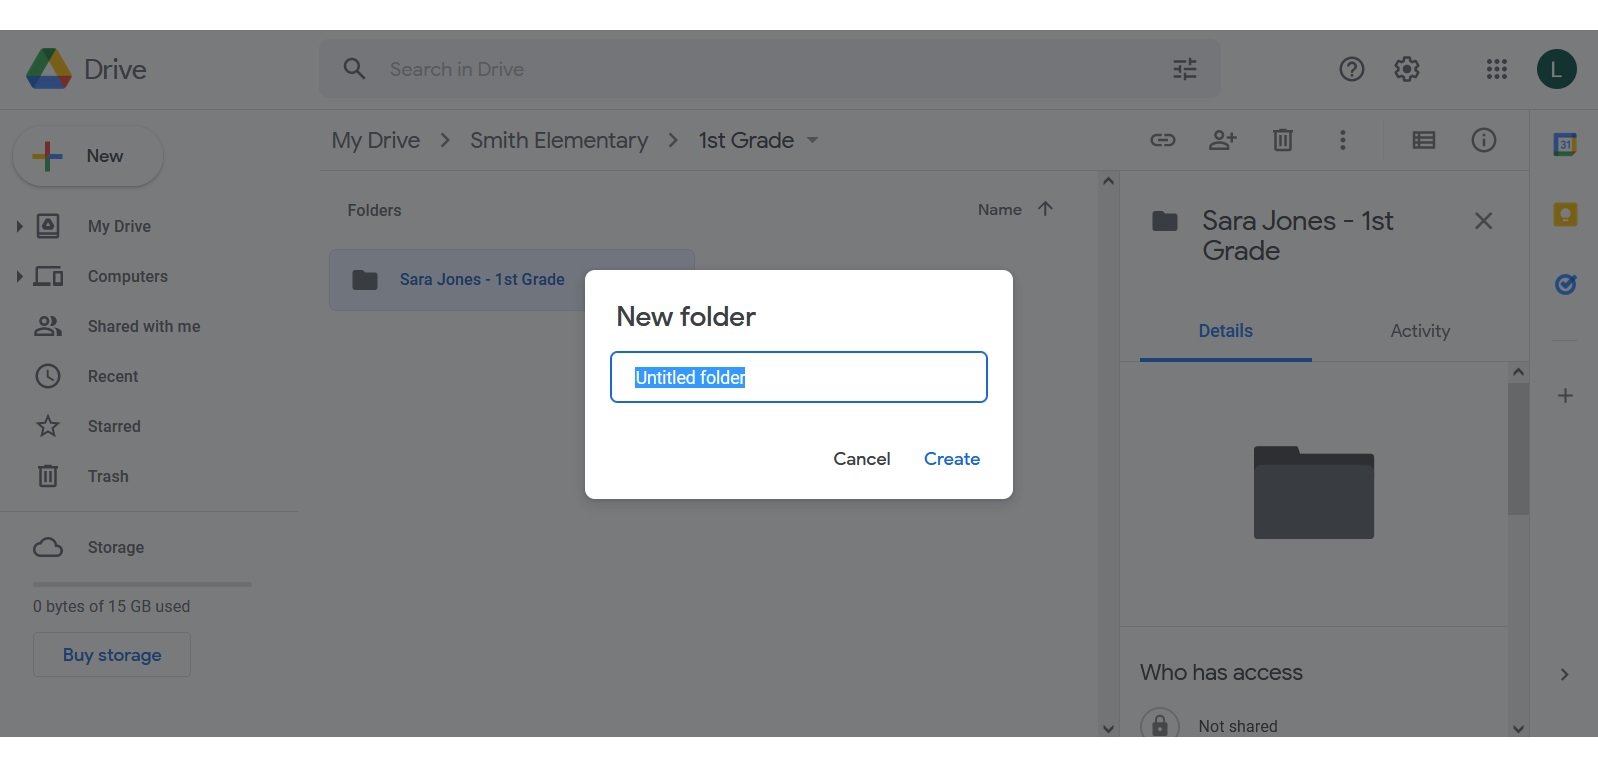Click the Get add-ons plus icon
Image resolution: width=1598 pixels, height=762 pixels.
coord(1566,396)
